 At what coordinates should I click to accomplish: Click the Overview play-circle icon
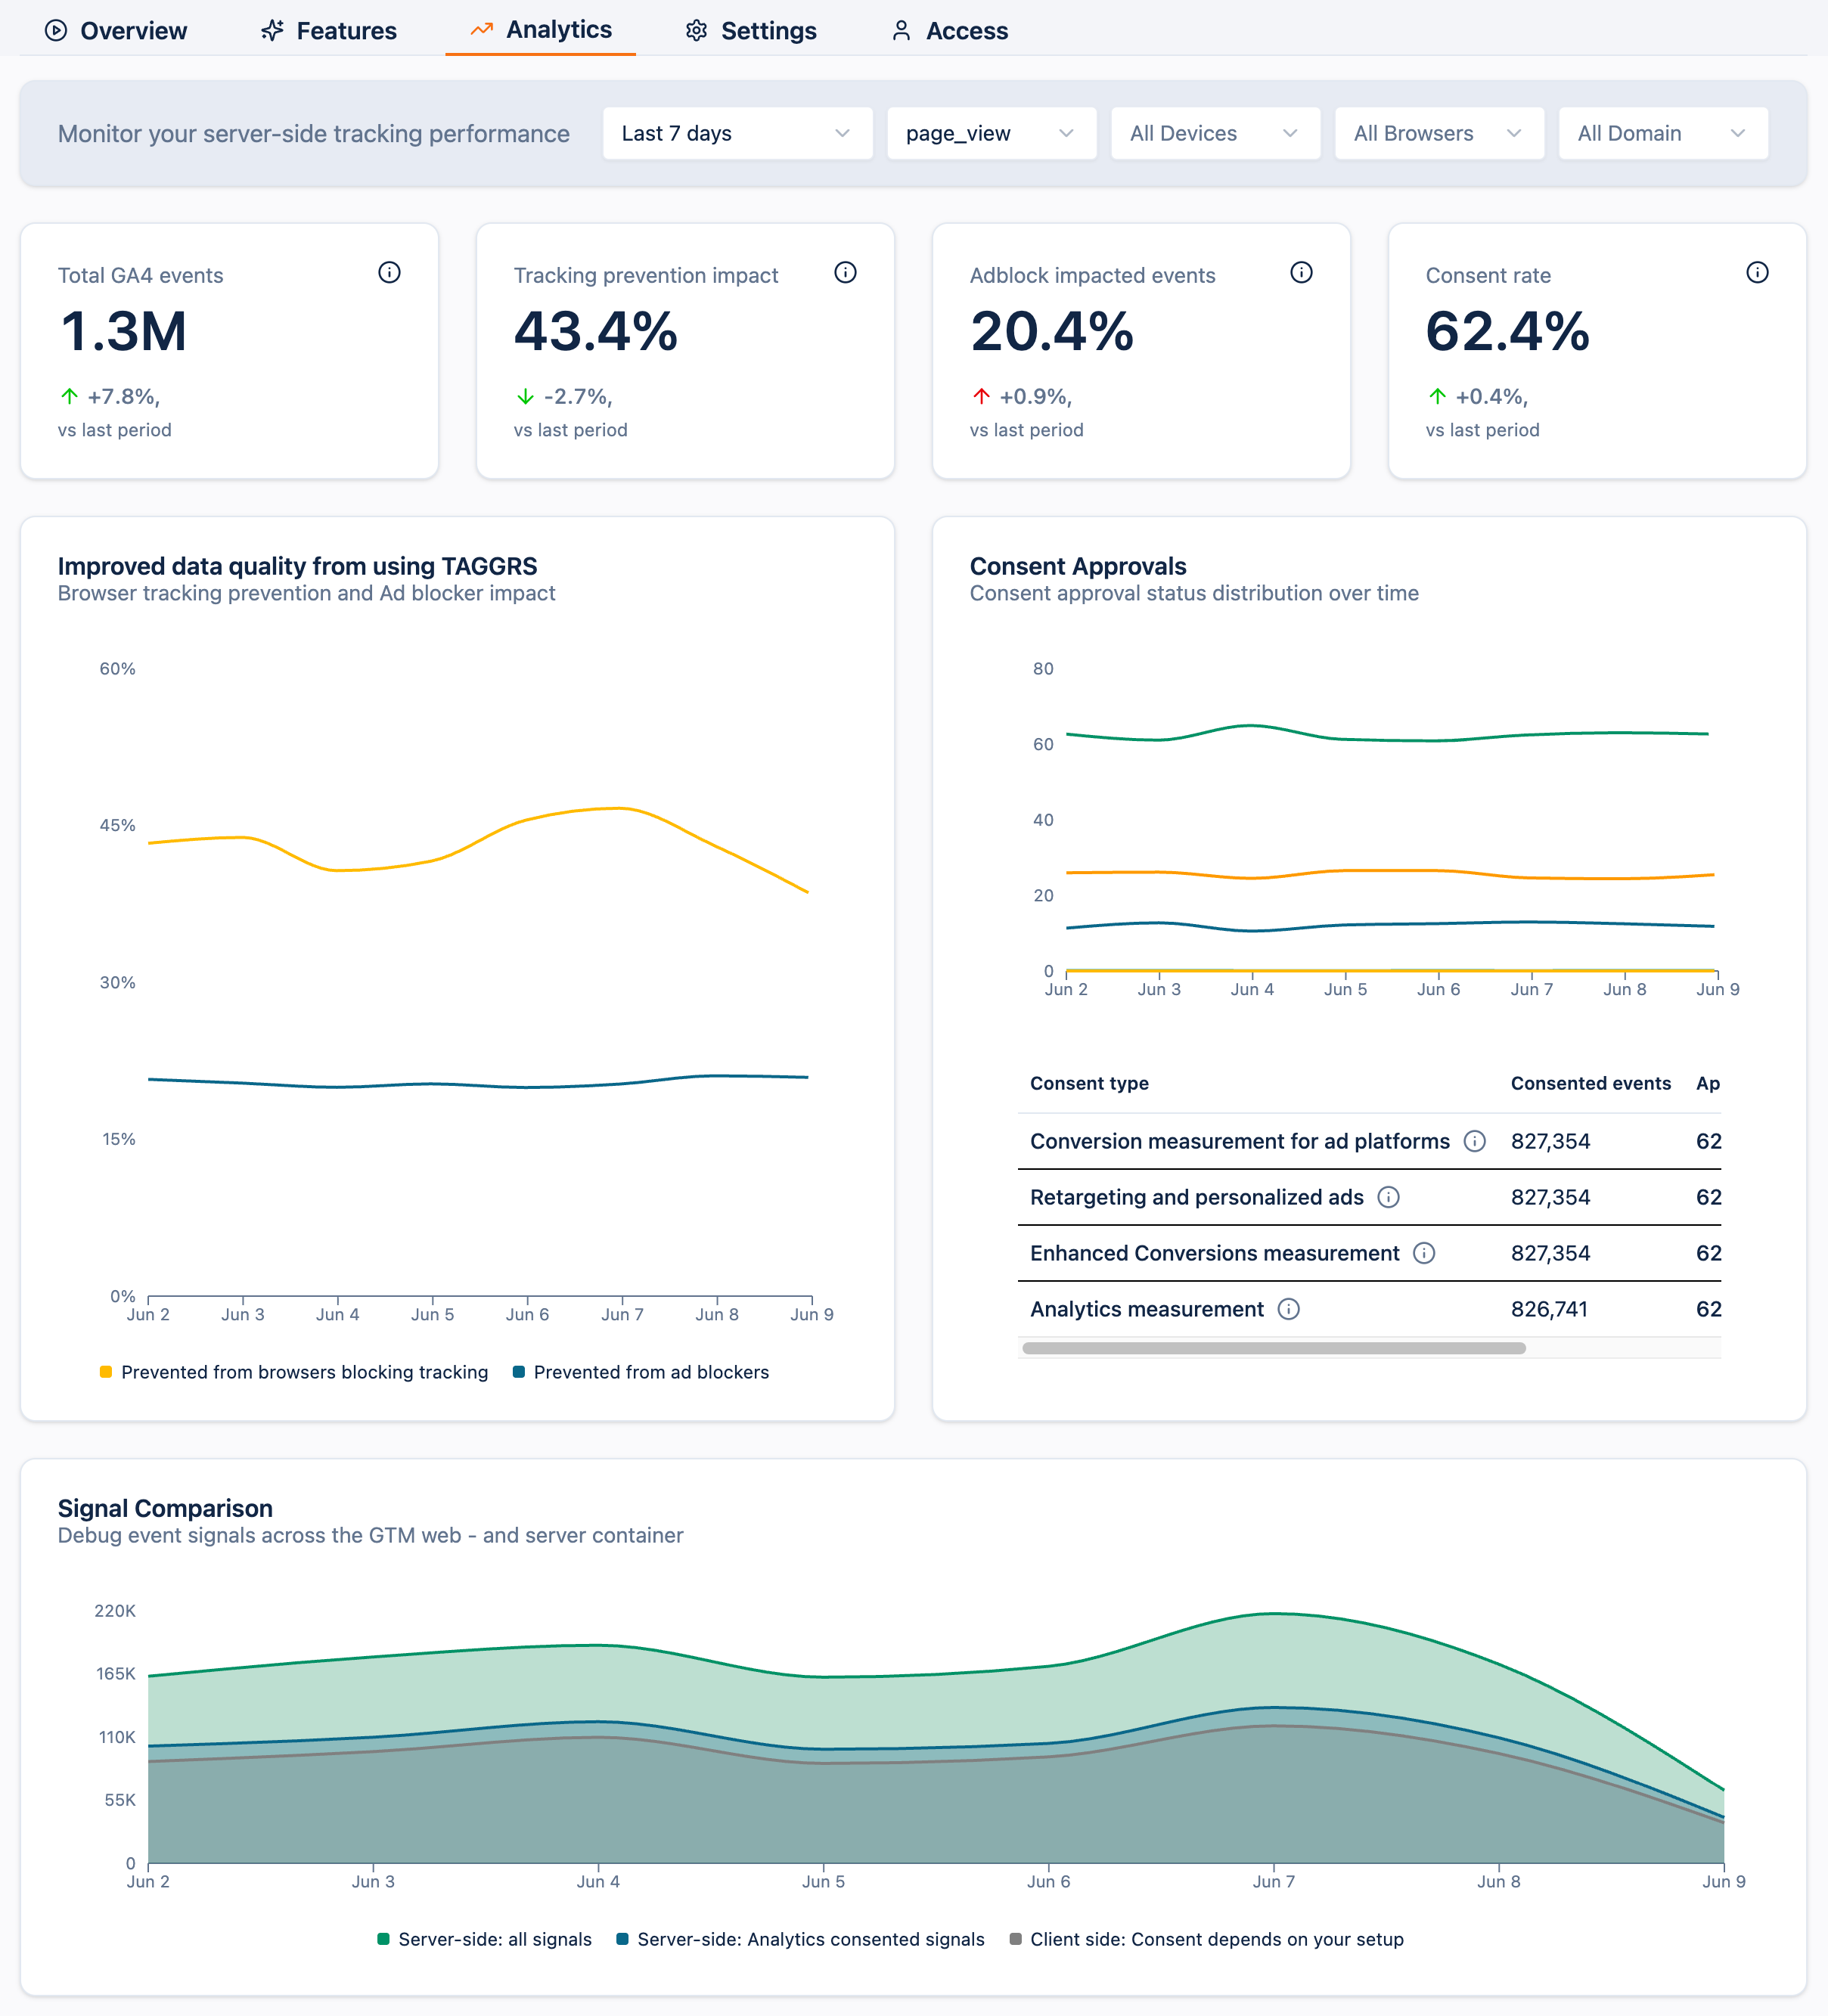(56, 31)
